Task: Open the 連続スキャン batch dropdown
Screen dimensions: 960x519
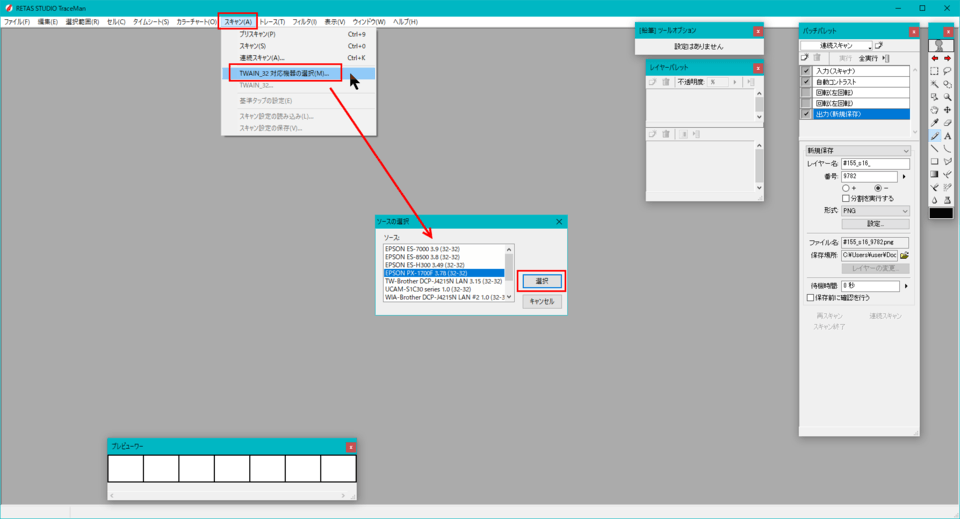Action: point(836,46)
